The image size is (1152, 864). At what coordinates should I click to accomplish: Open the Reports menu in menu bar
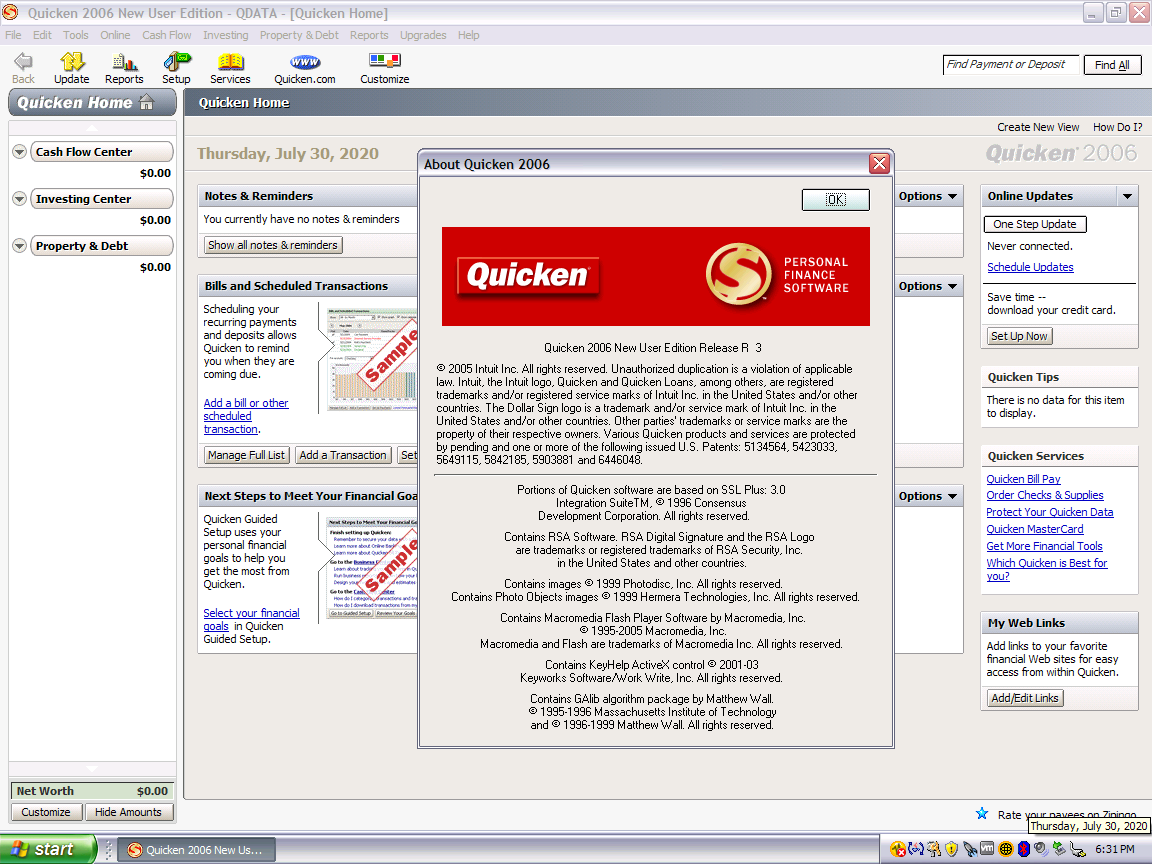tap(369, 35)
